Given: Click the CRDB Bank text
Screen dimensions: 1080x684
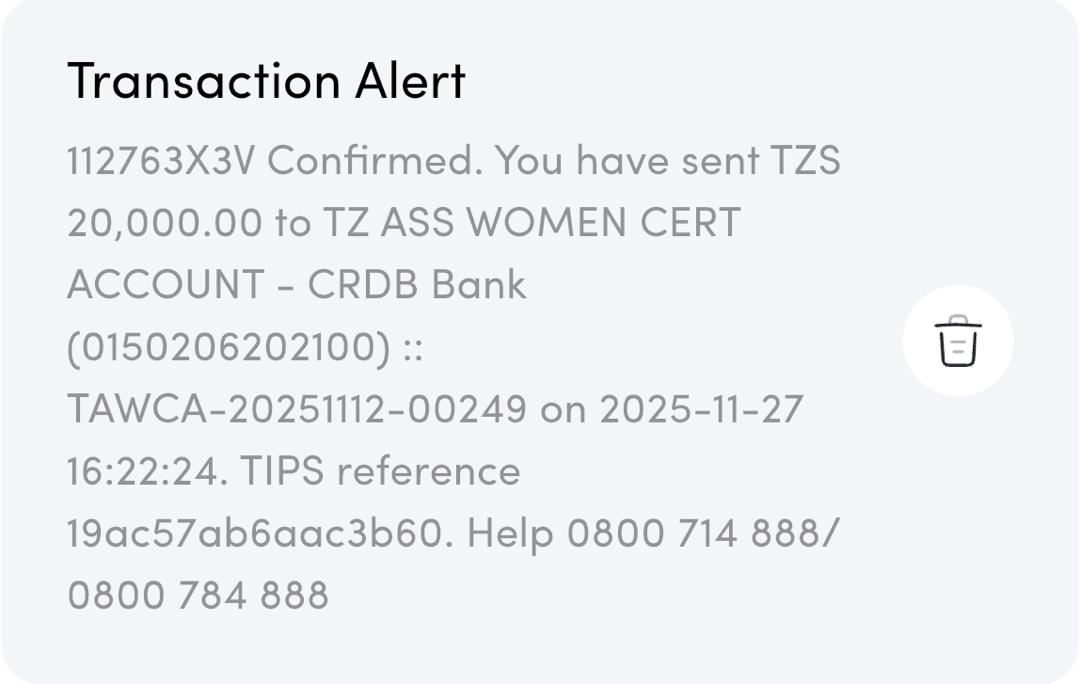Looking at the screenshot, I should (416, 285).
